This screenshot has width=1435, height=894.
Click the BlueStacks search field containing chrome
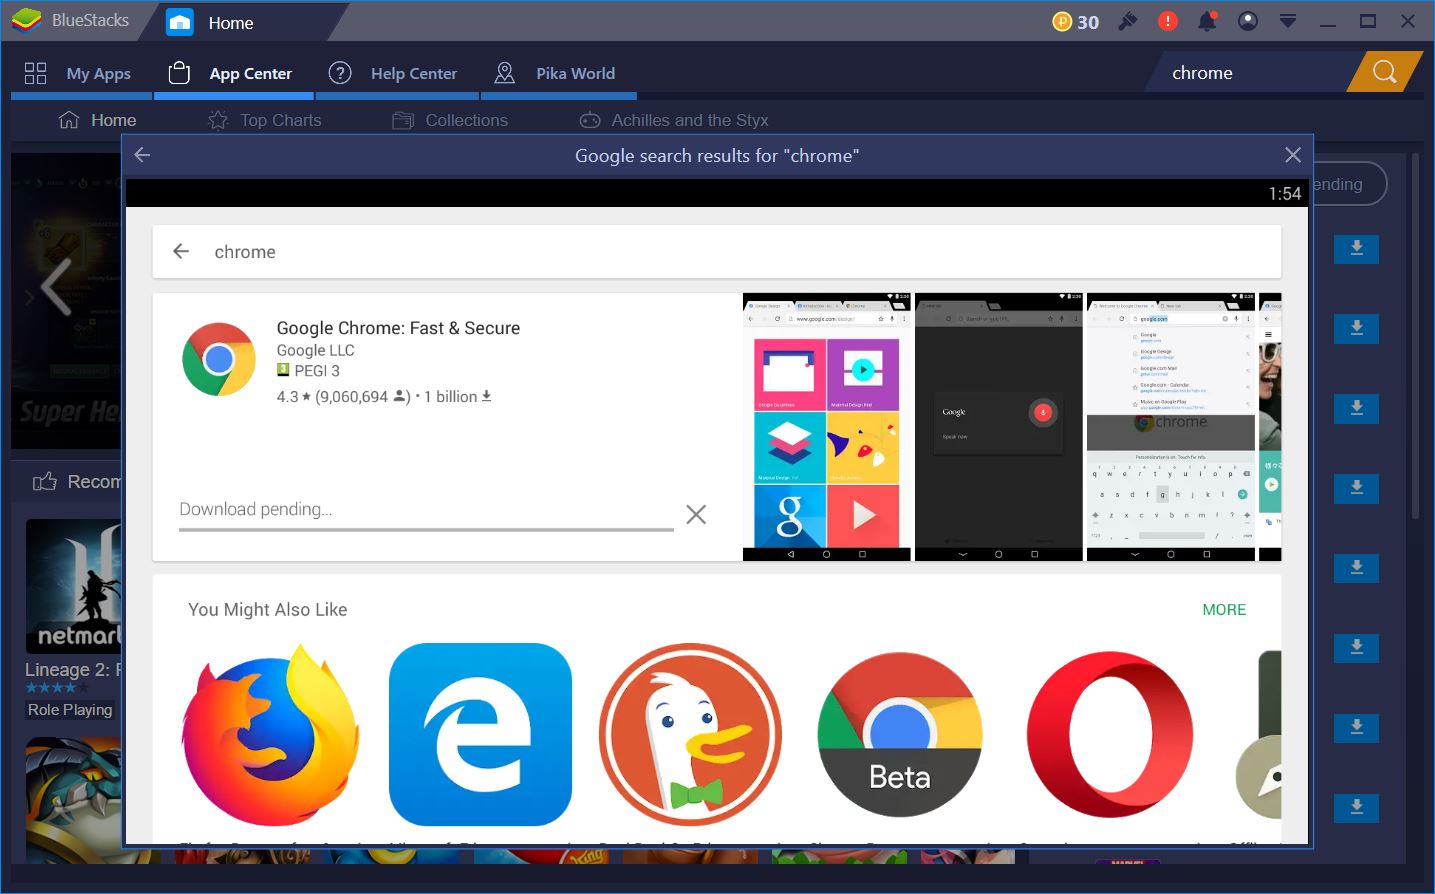click(x=1250, y=73)
